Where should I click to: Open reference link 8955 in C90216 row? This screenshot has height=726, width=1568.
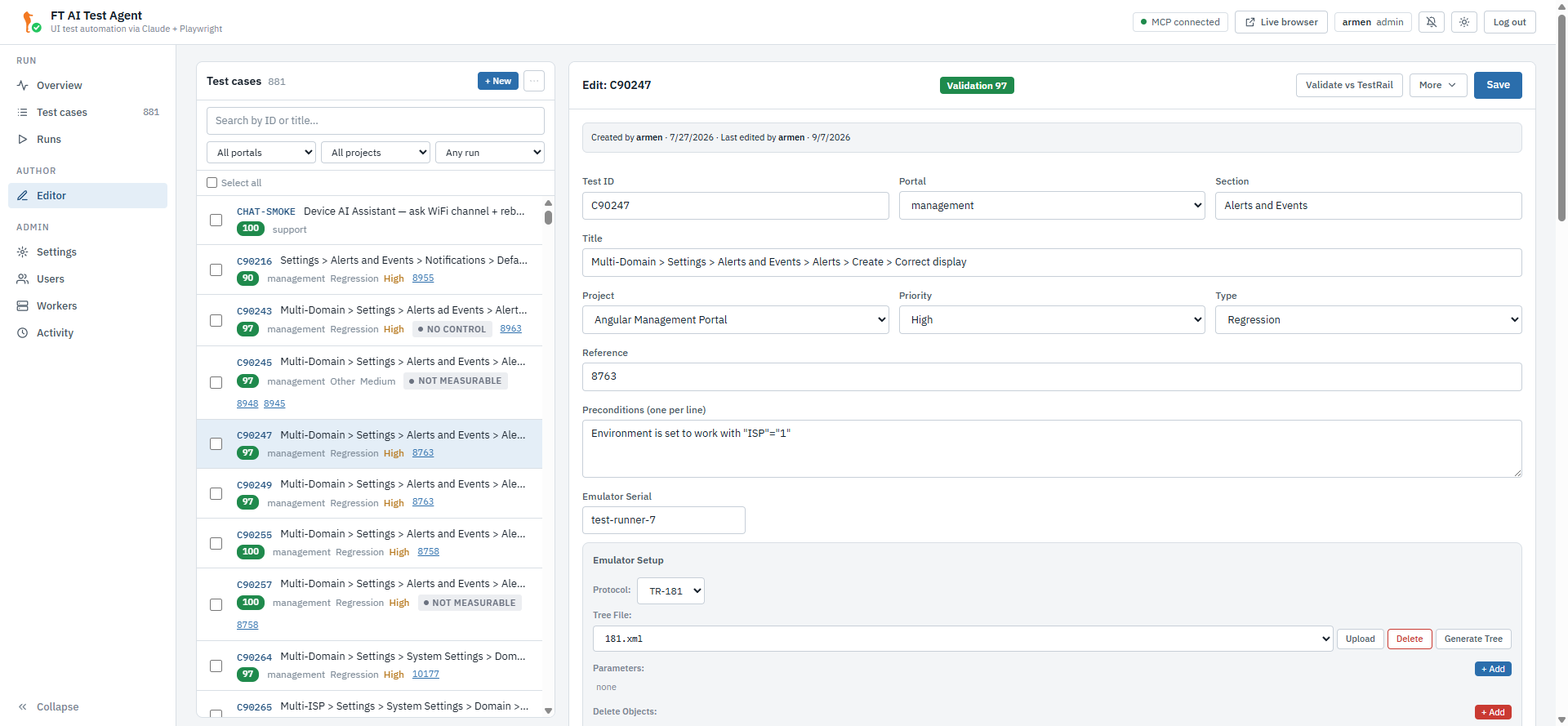tap(423, 279)
